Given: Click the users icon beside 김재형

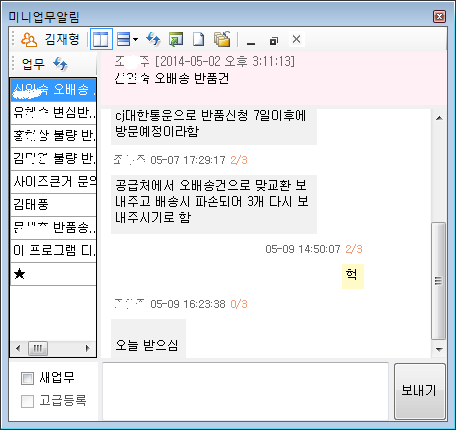Looking at the screenshot, I should coord(29,40).
